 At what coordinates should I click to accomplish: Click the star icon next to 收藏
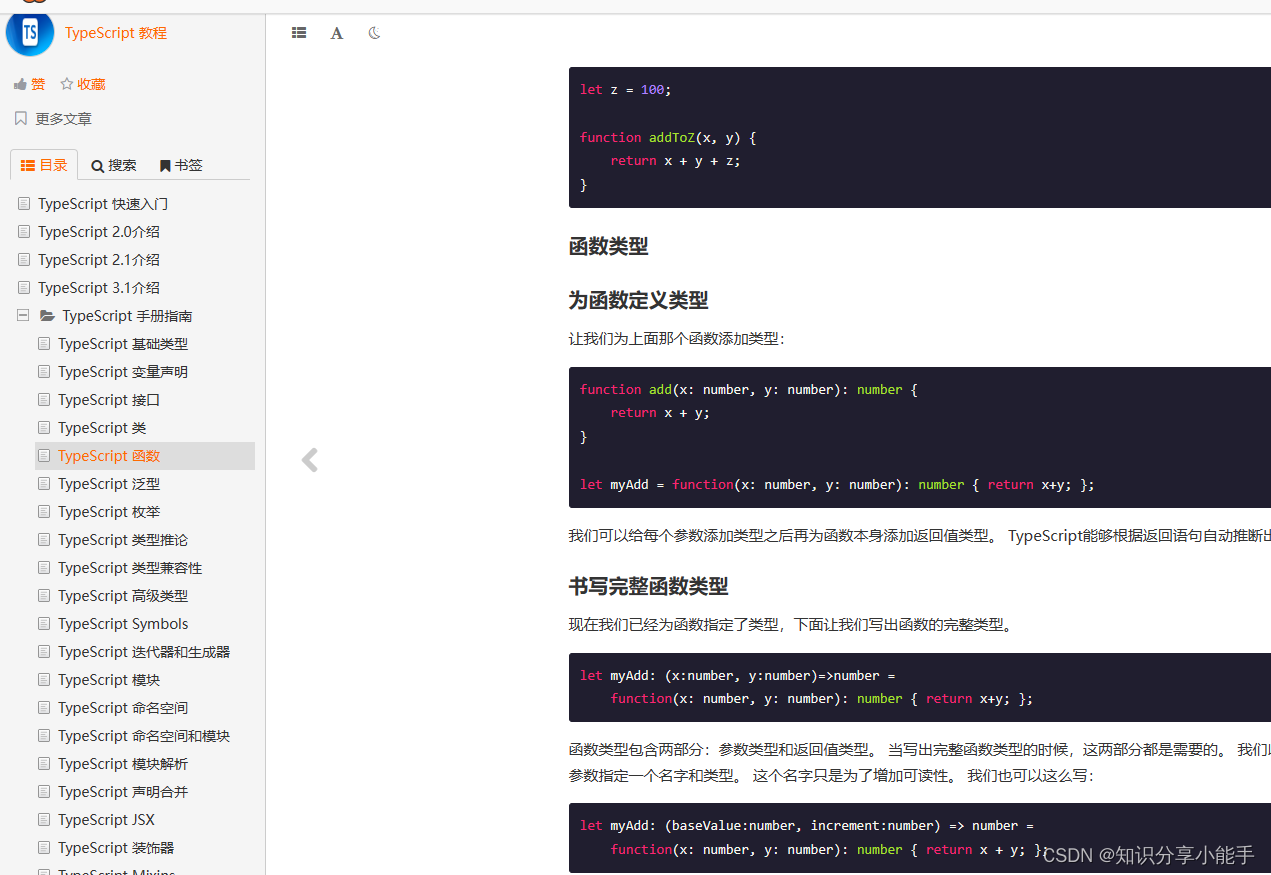coord(66,84)
